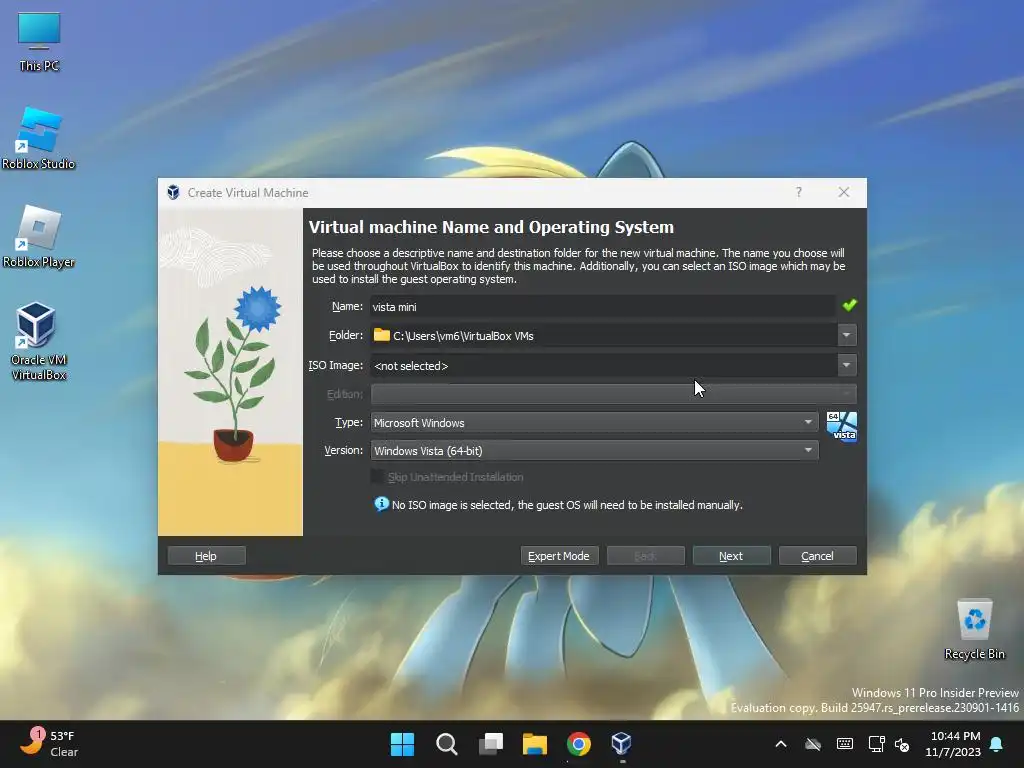Click the blue info icon beside ISO notice

click(x=381, y=504)
